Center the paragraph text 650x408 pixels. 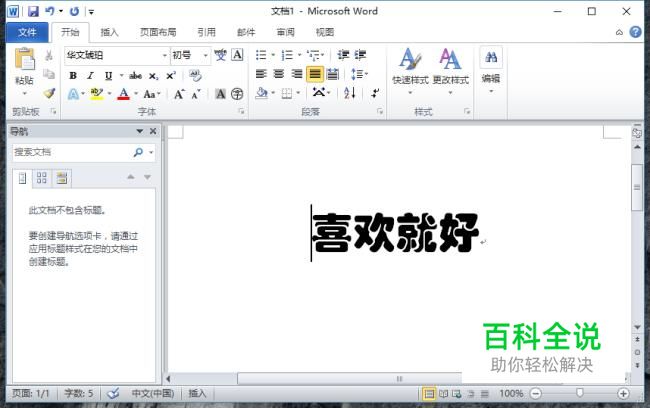[x=279, y=74]
